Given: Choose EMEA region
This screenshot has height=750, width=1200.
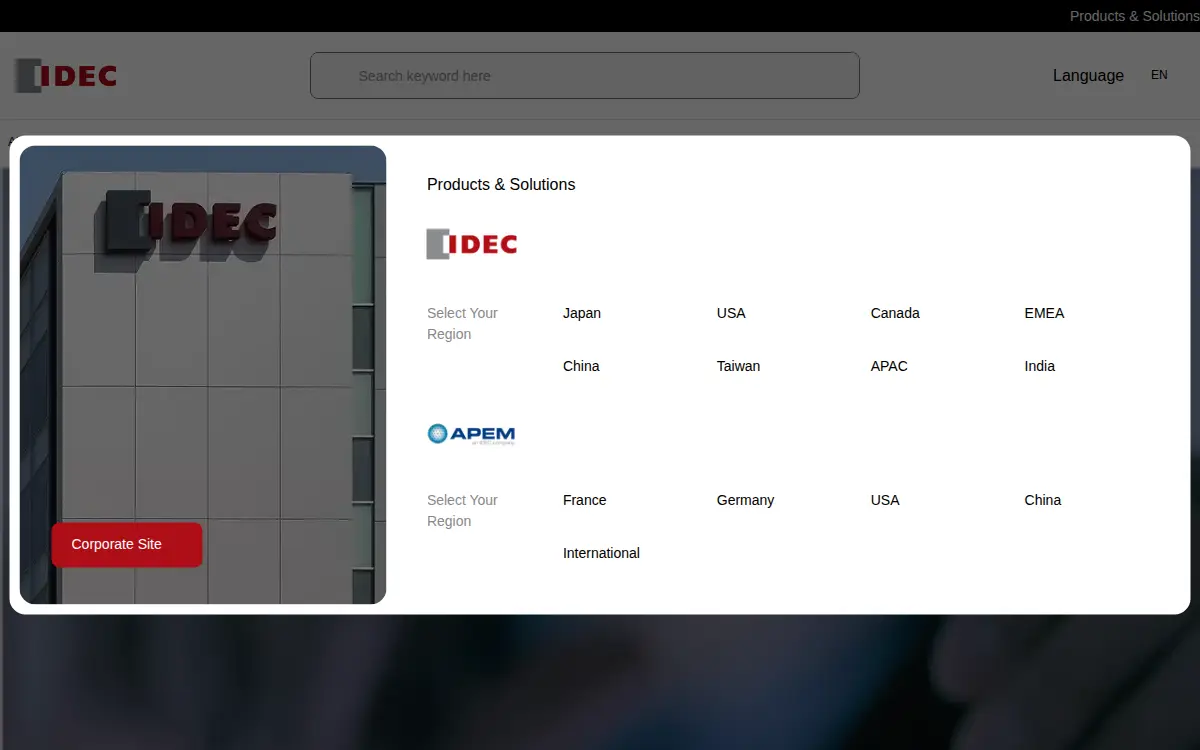Looking at the screenshot, I should [x=1044, y=313].
